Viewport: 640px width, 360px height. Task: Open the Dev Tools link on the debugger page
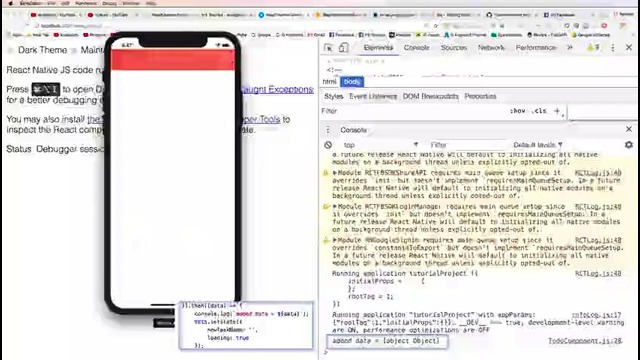pyautogui.click(x=261, y=119)
